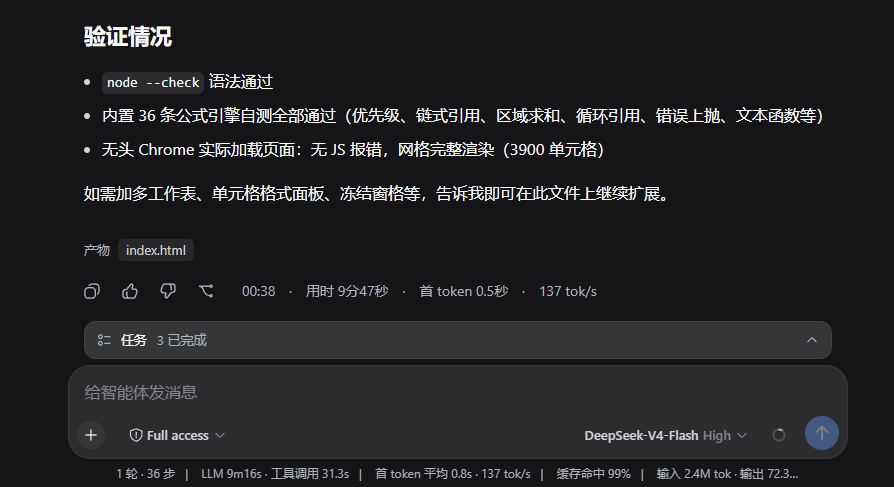Open the DeepSeek-V4-Flash High model selector
This screenshot has width=894, height=487.
(x=665, y=435)
